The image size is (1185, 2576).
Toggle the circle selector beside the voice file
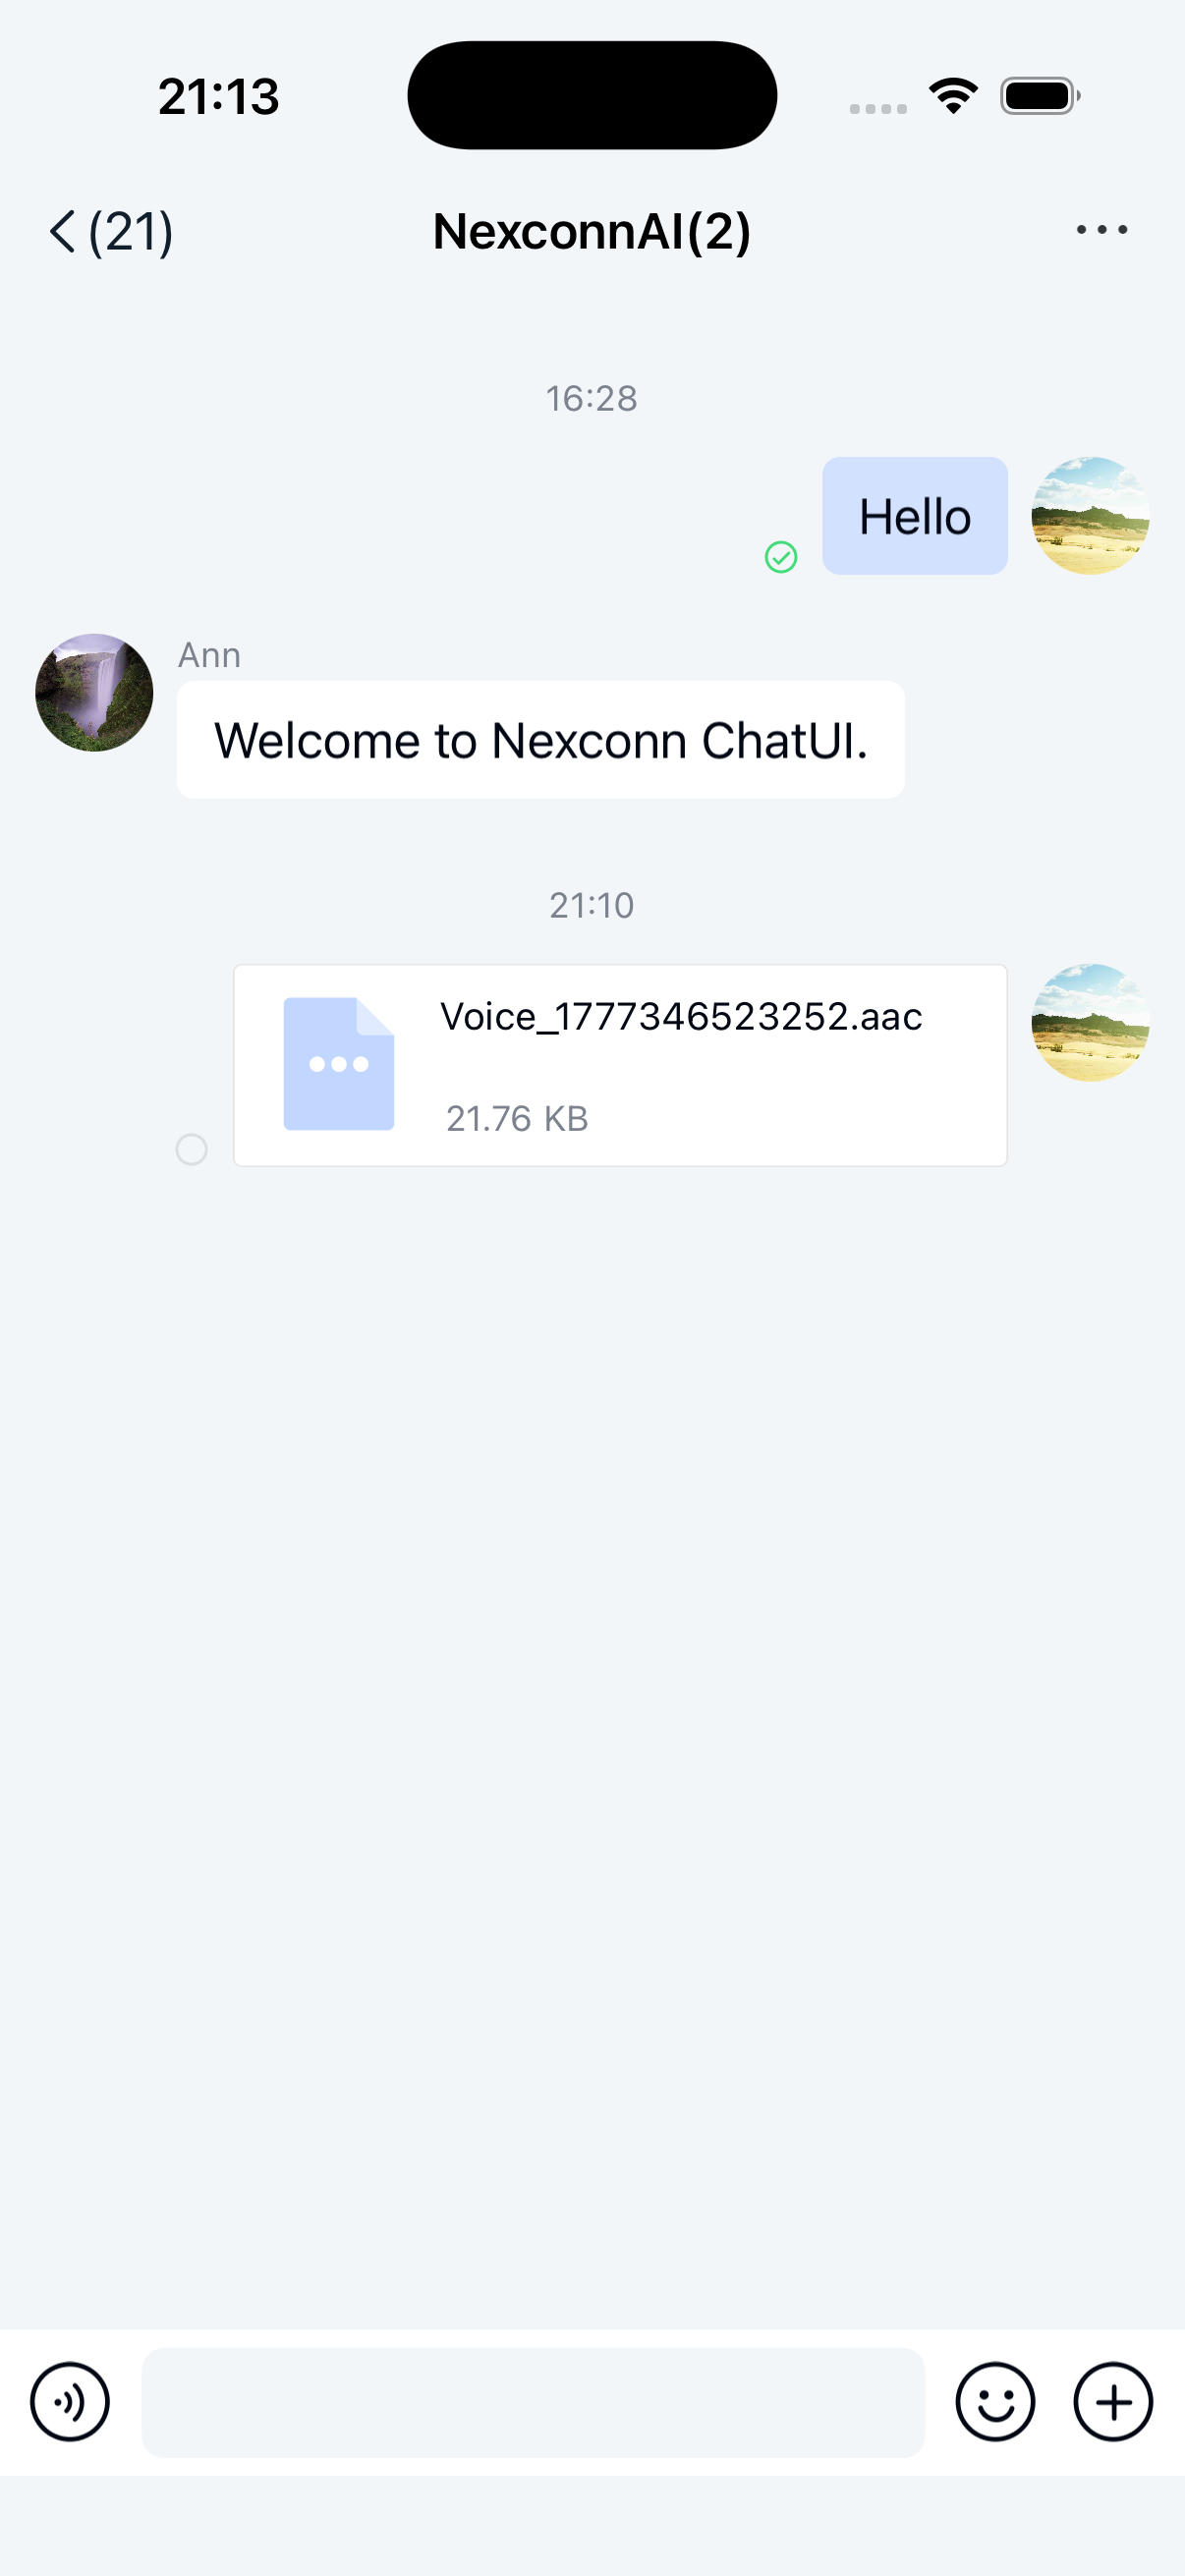(192, 1150)
